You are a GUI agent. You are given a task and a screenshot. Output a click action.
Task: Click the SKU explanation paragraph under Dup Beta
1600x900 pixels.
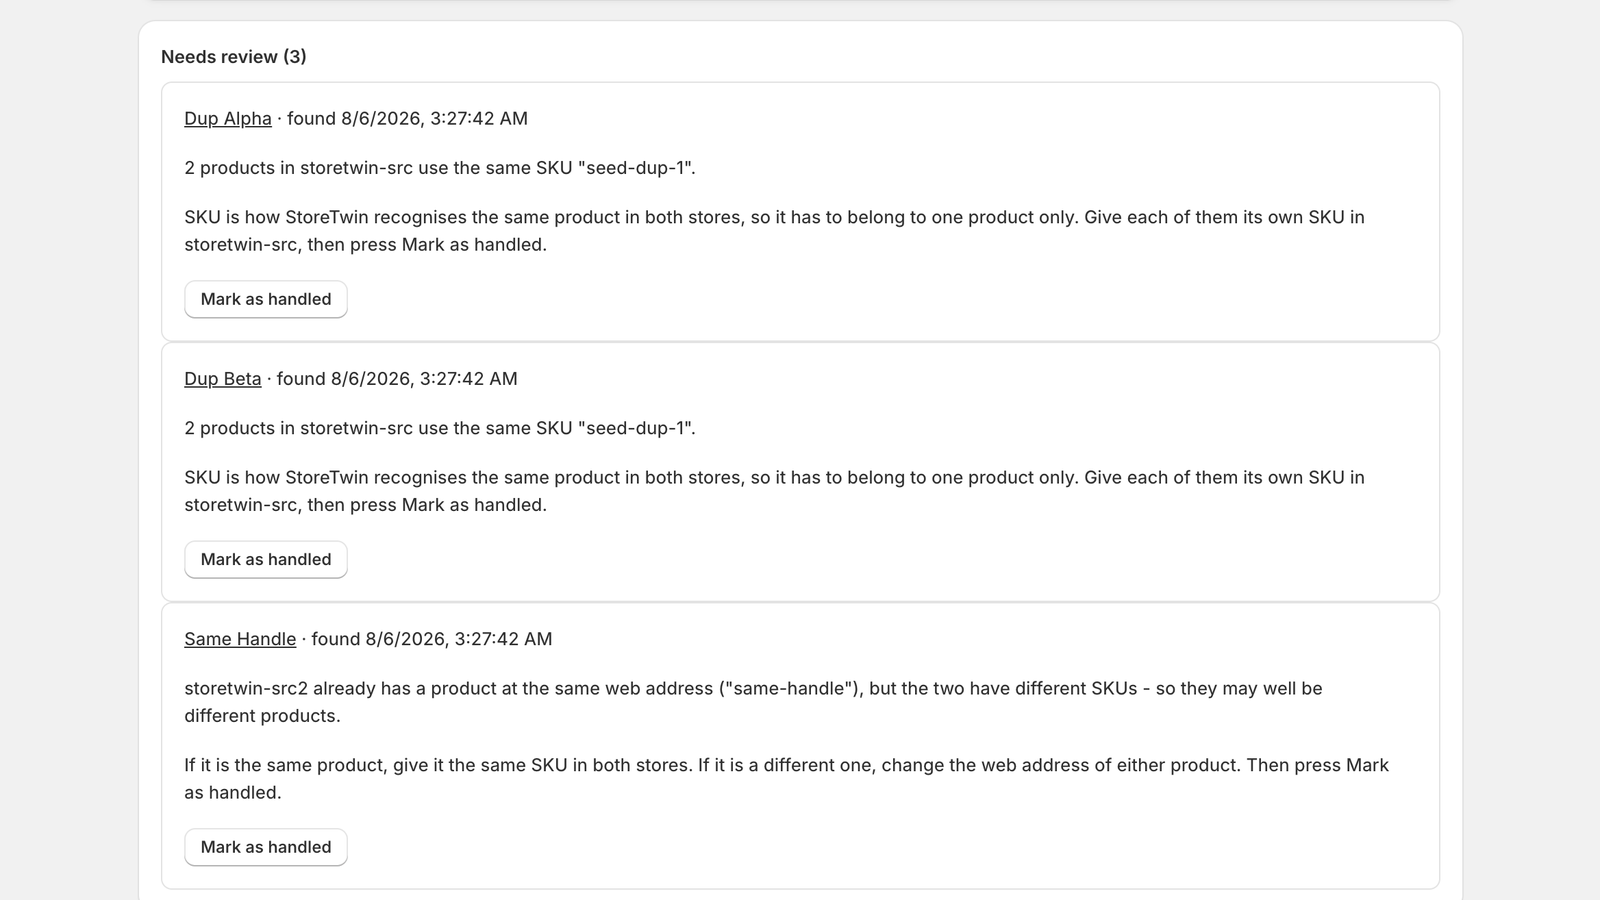[x=774, y=491]
